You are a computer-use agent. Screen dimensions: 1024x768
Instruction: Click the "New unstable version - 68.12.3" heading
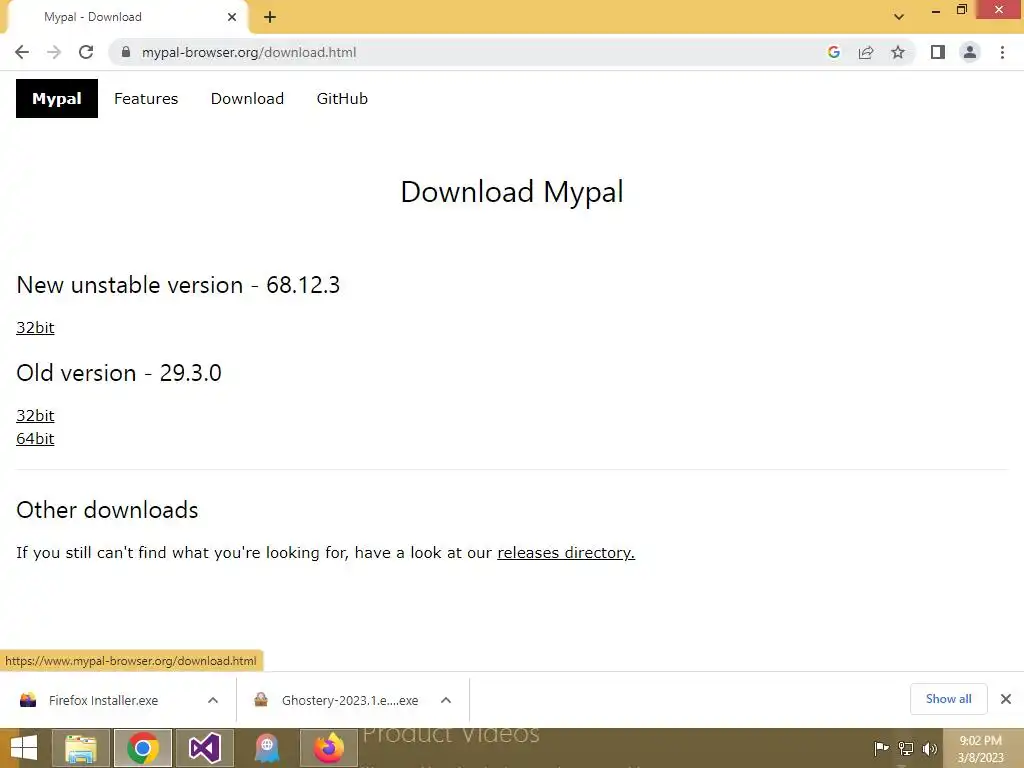(178, 285)
